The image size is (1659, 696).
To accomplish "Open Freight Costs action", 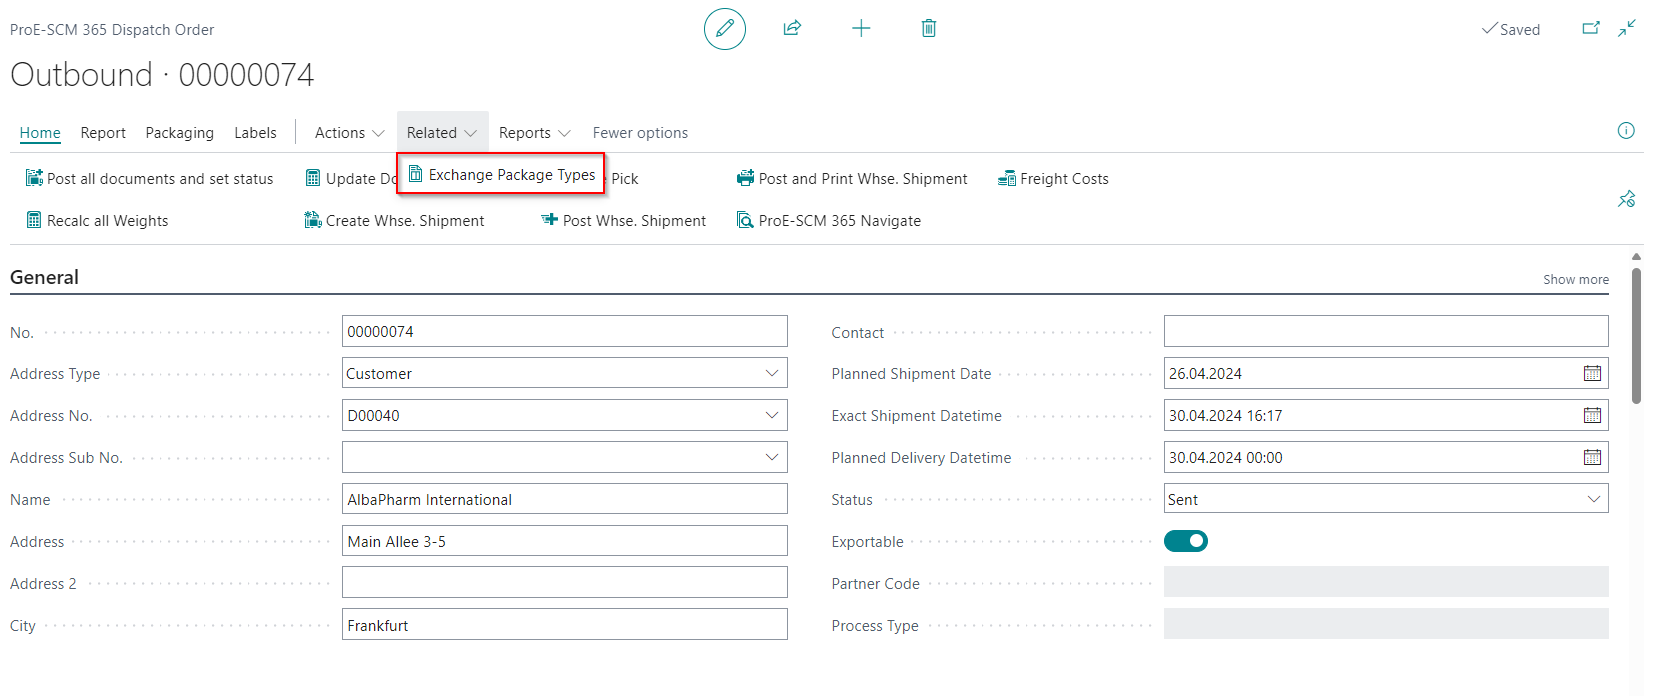I will click(1053, 179).
